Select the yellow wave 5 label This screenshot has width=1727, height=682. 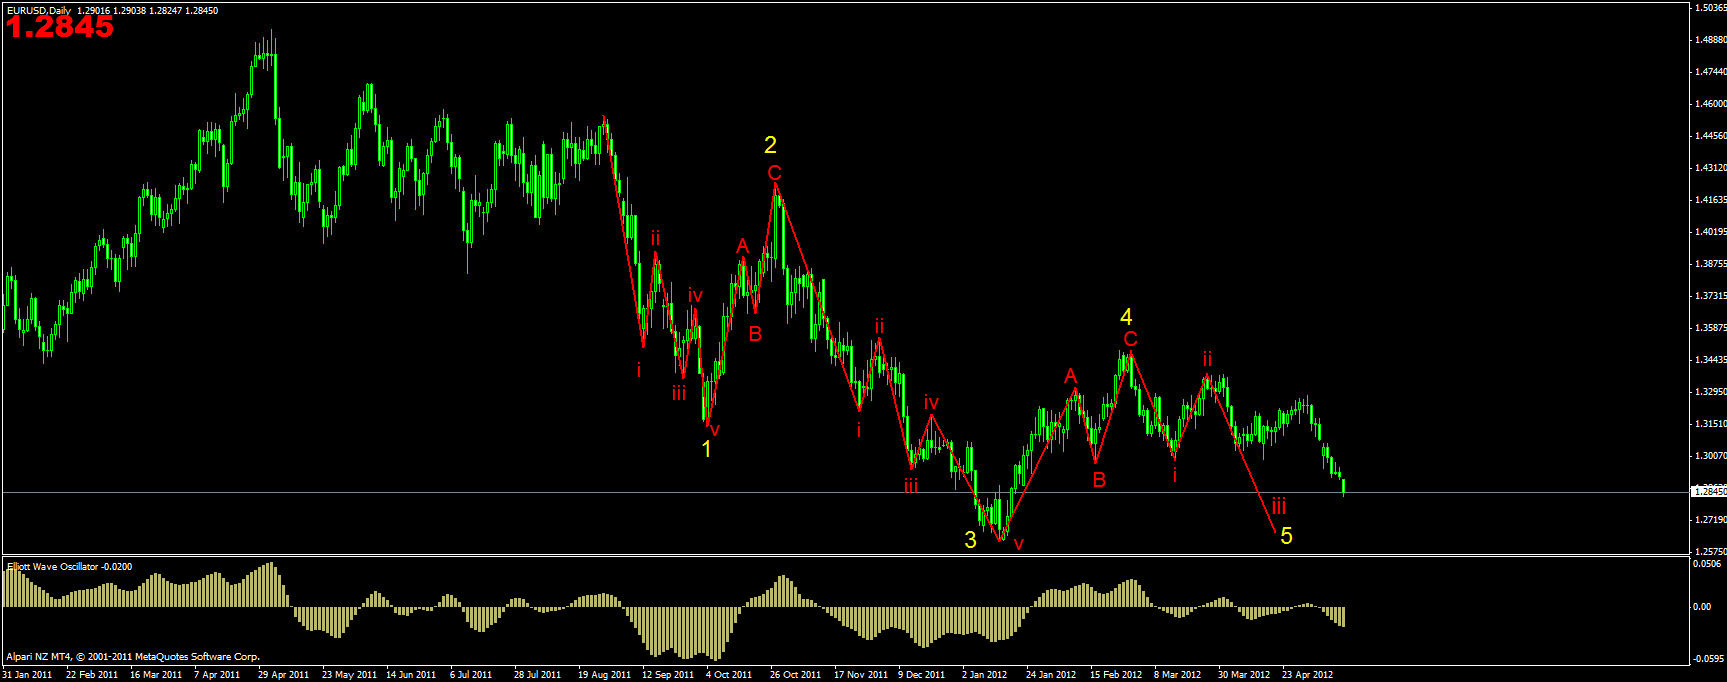pyautogui.click(x=1286, y=536)
